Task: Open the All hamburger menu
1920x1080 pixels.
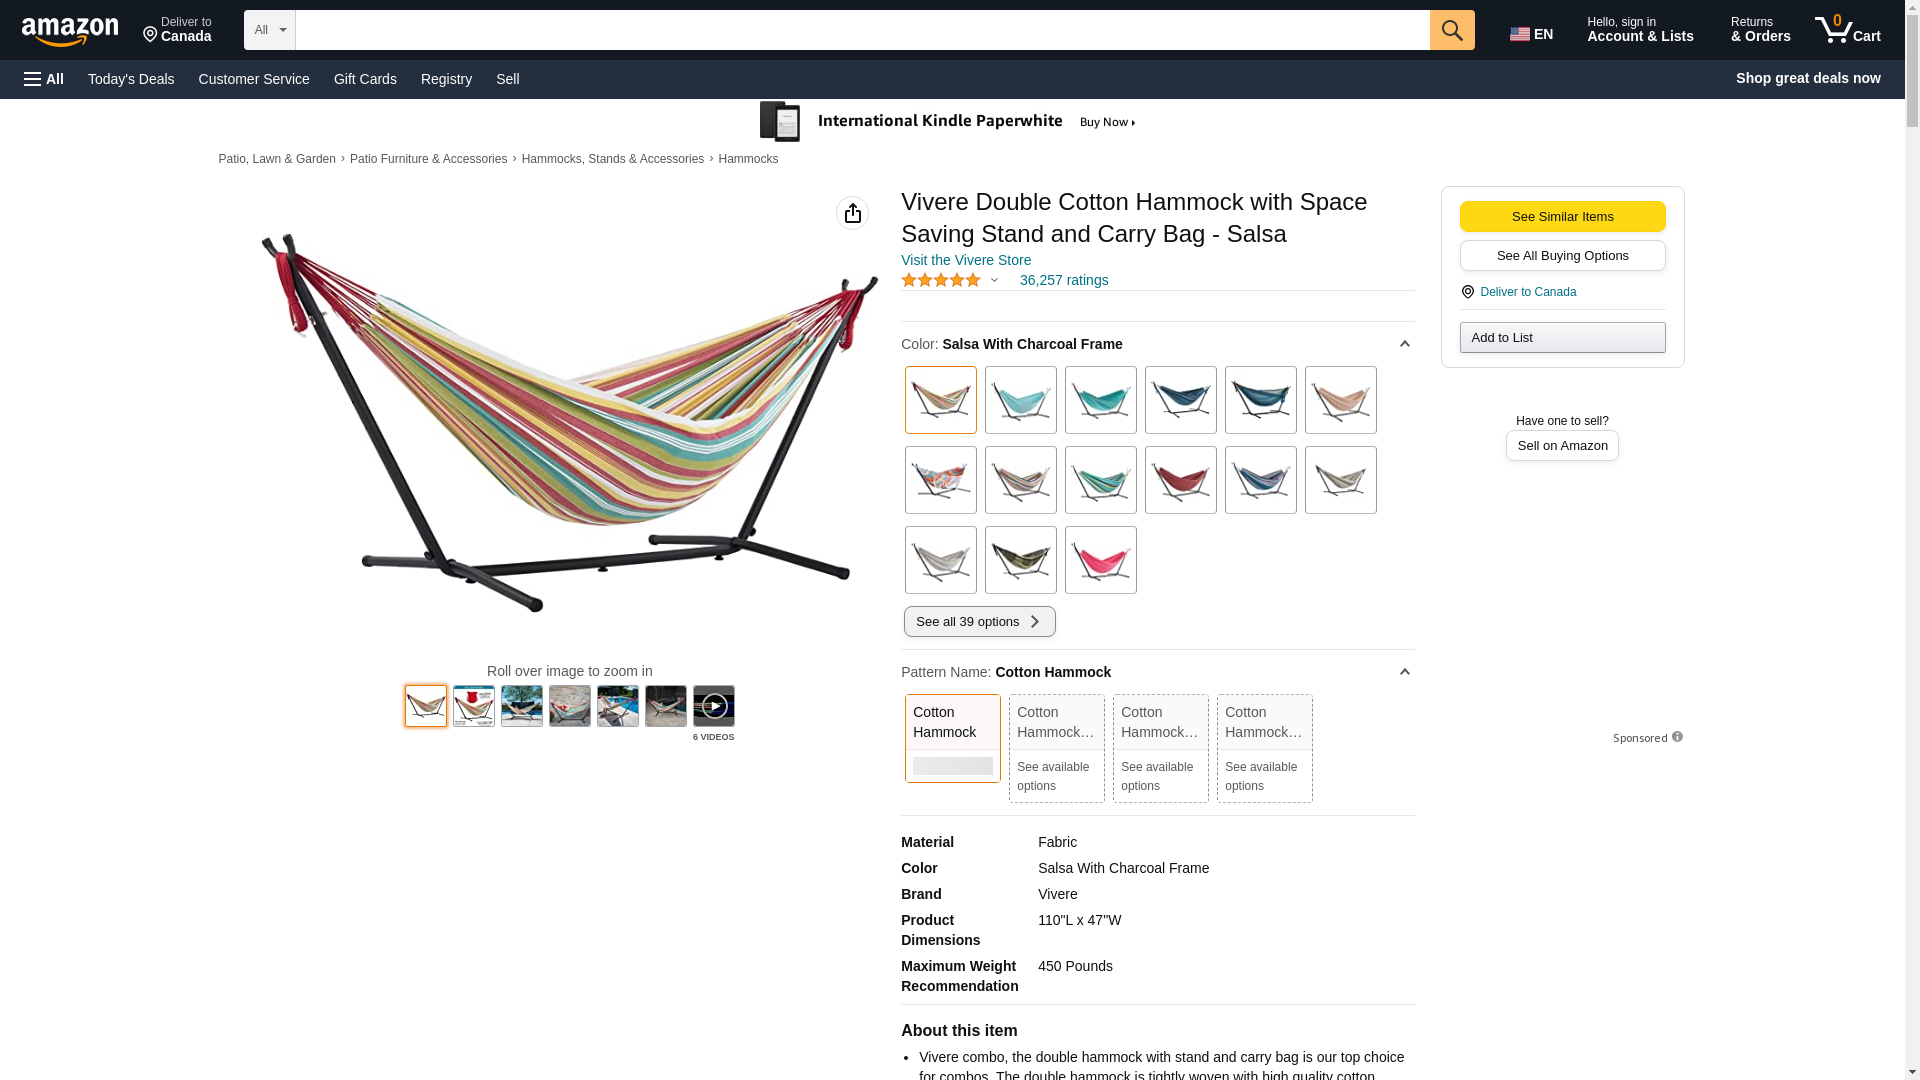Action: coord(44,79)
